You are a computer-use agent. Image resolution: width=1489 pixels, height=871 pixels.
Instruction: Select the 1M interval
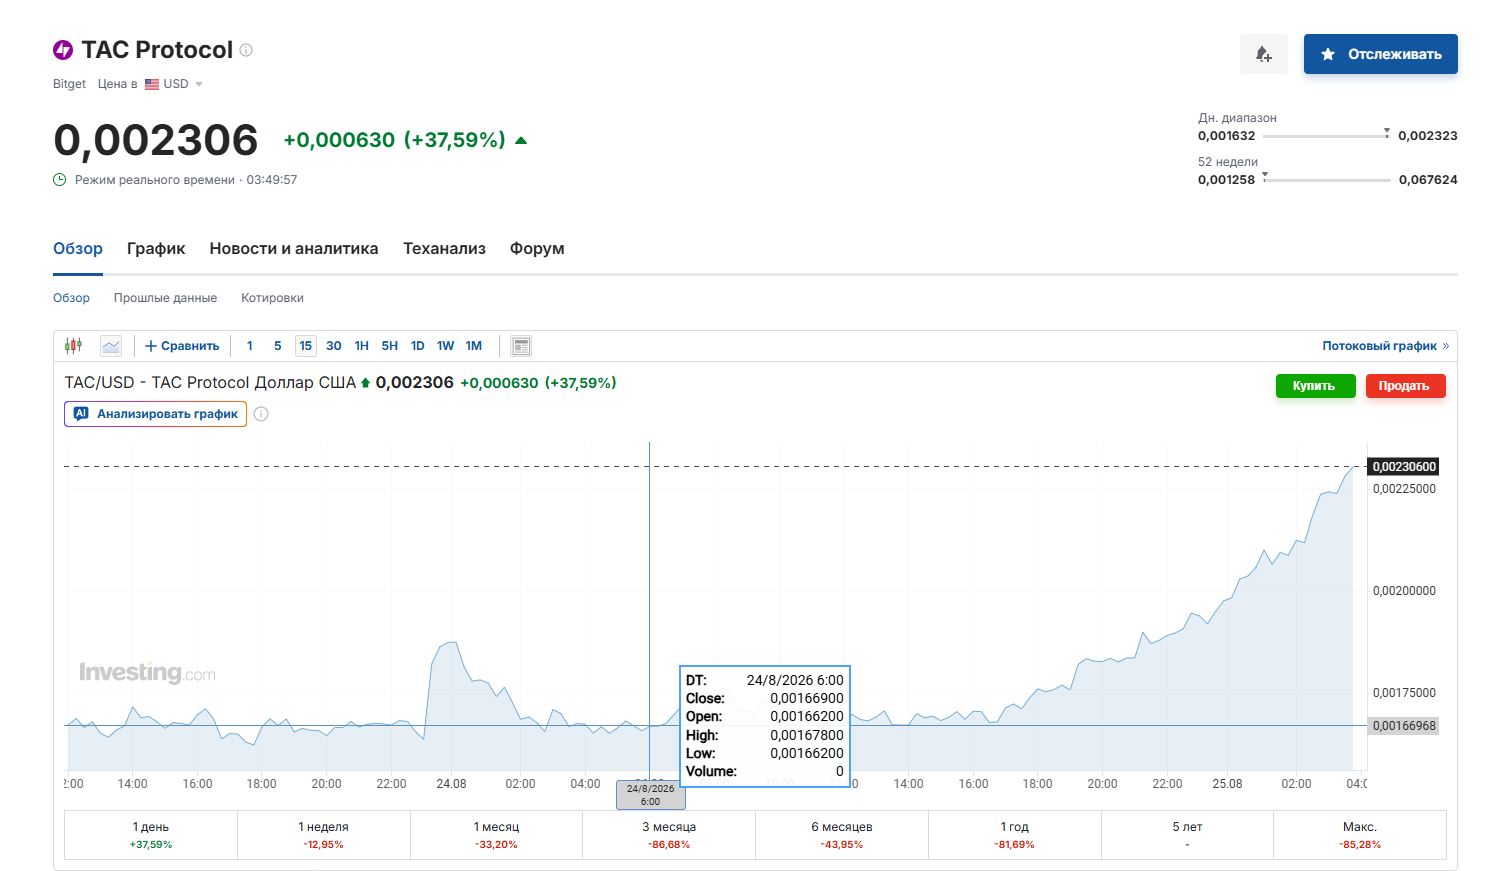pos(474,346)
